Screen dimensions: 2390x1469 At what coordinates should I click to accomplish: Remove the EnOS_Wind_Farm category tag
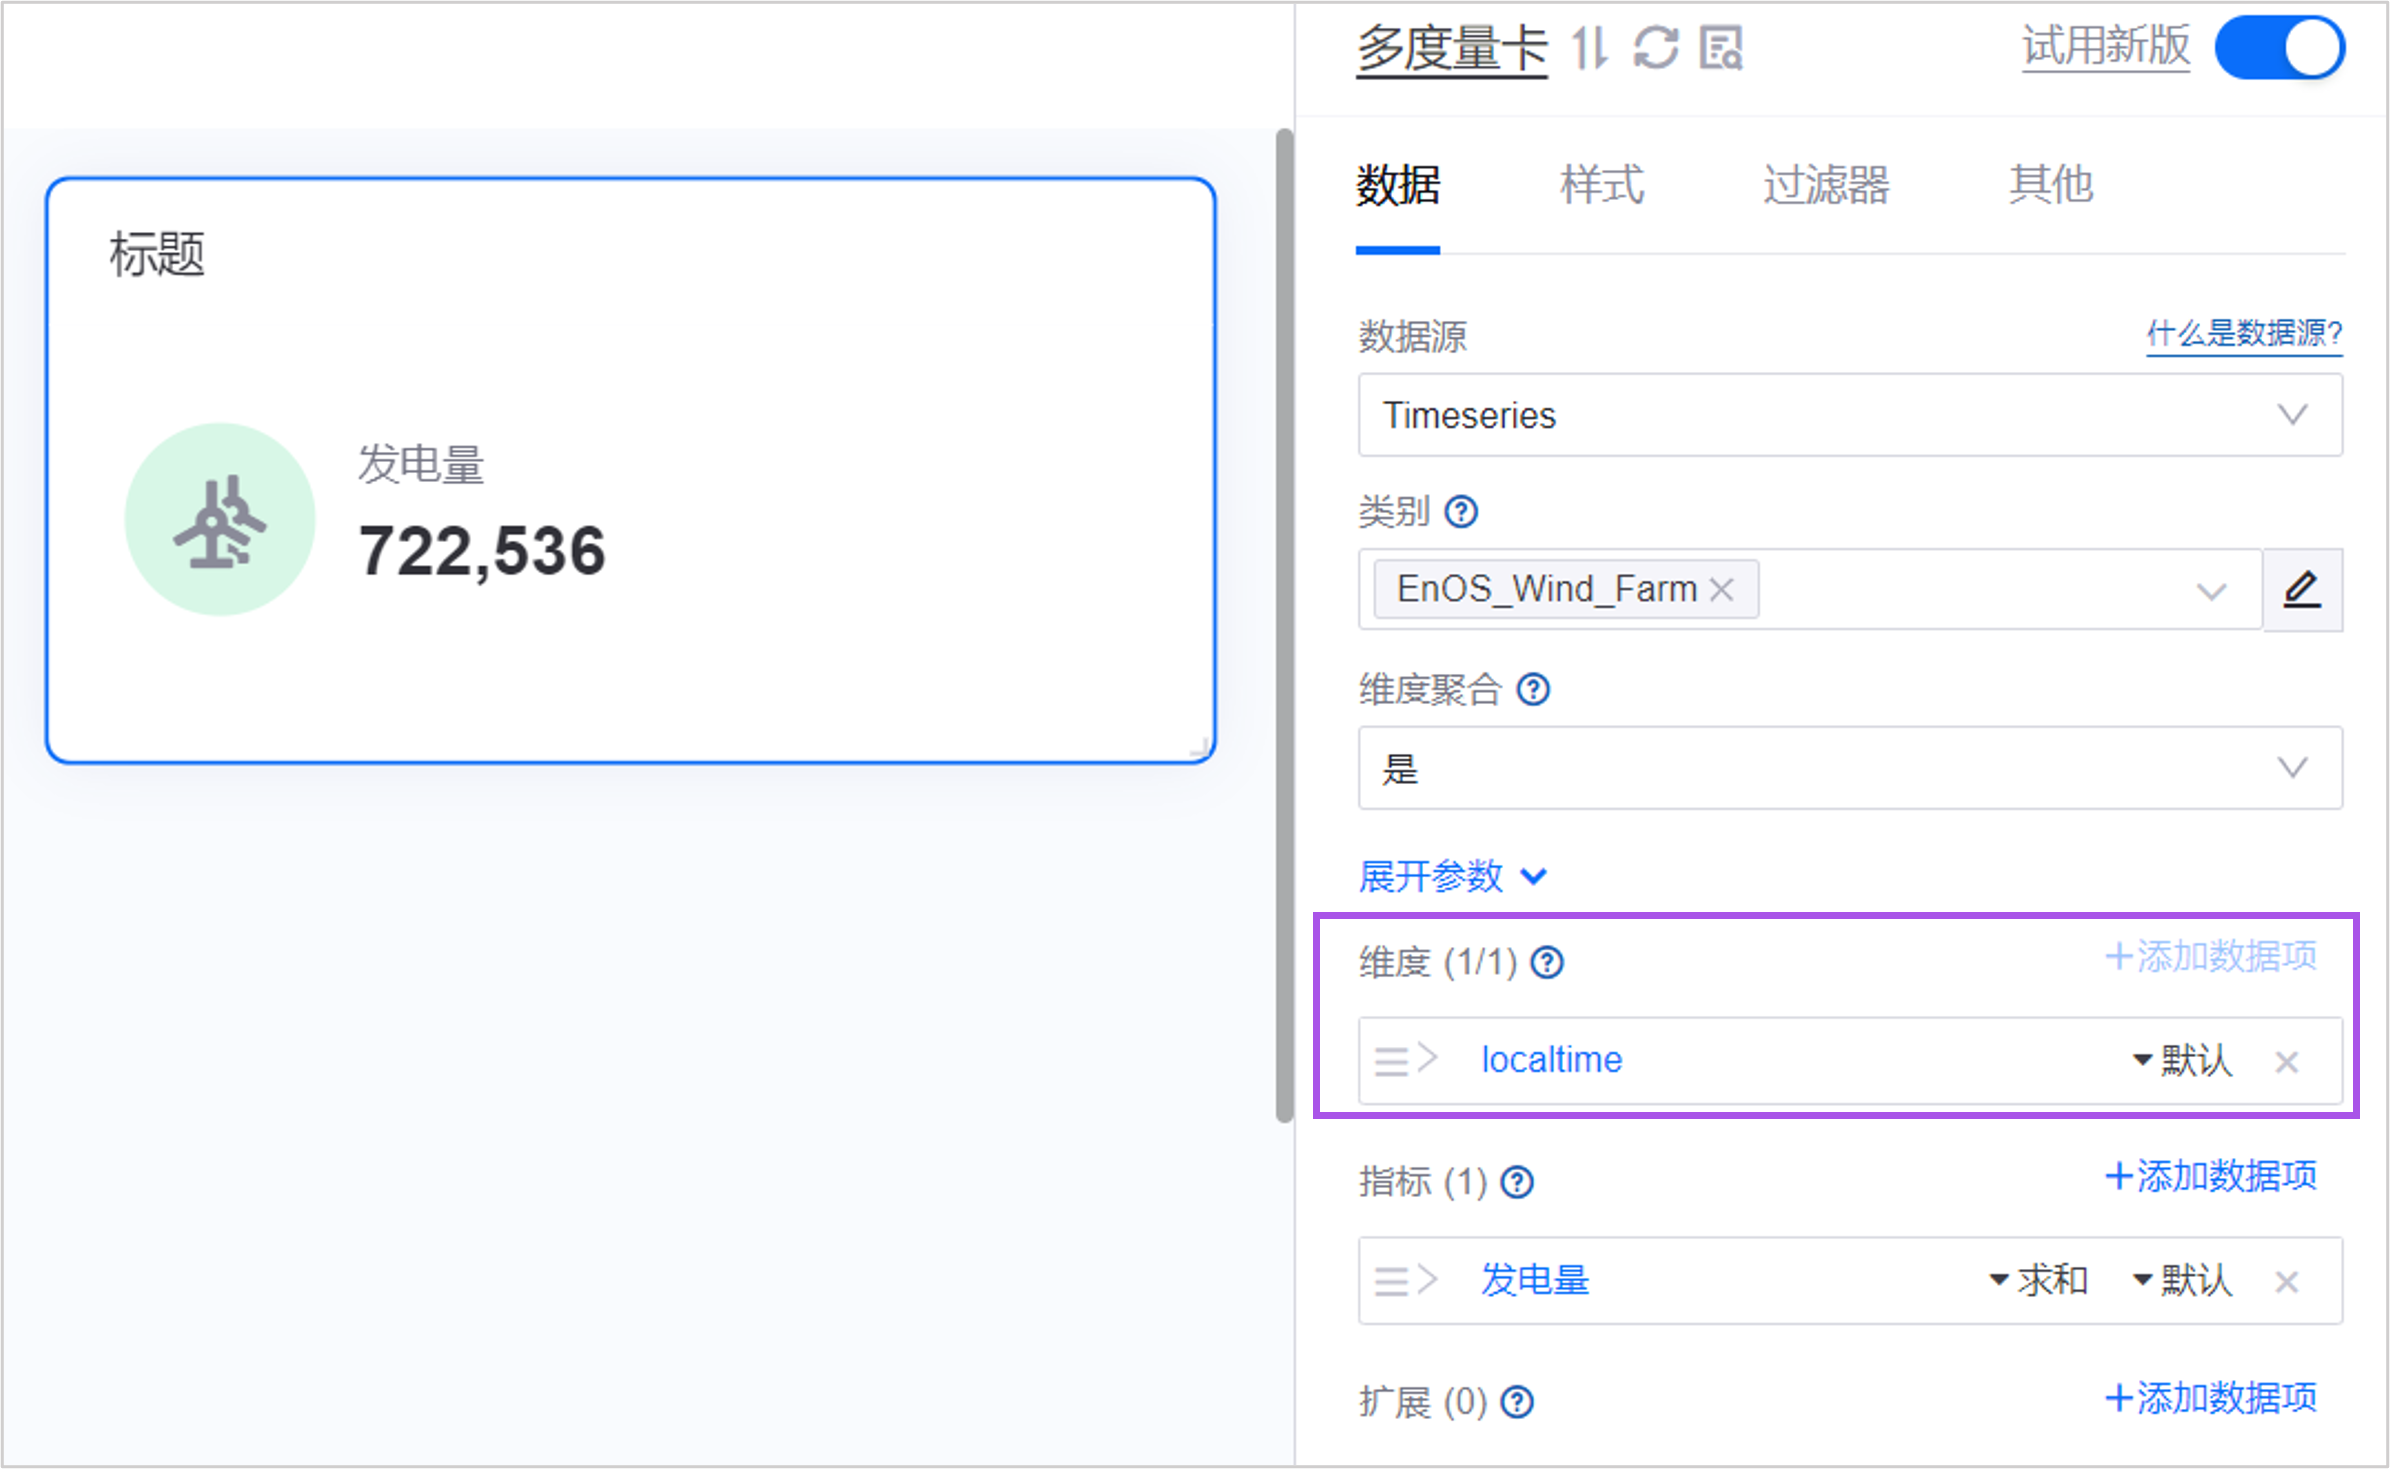click(x=1722, y=590)
